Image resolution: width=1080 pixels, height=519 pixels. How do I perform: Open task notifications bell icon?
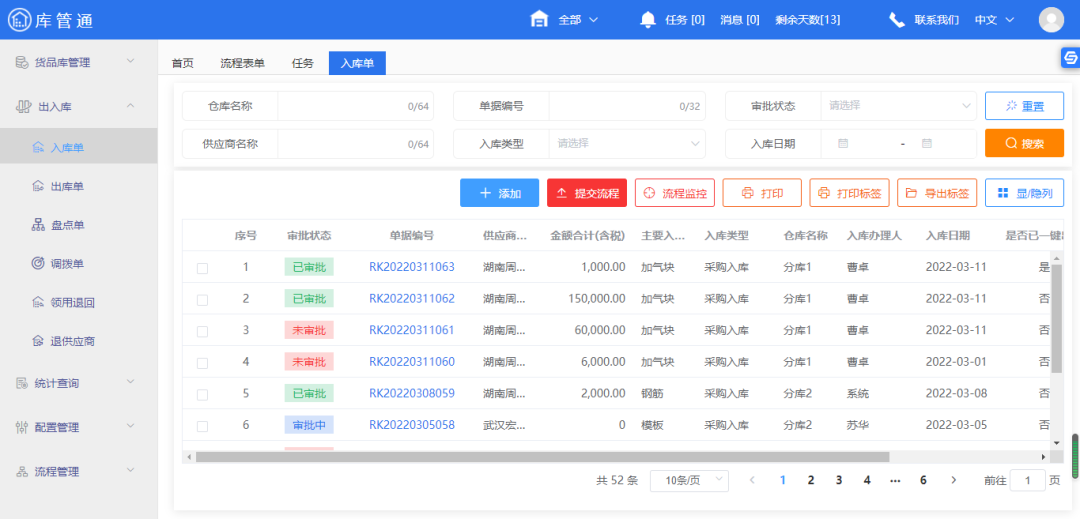tap(648, 19)
